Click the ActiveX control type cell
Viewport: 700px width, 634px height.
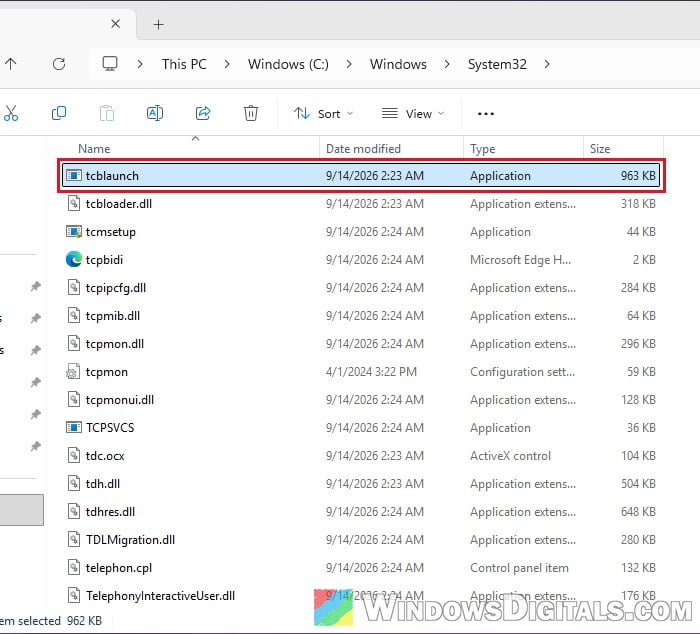(510, 456)
